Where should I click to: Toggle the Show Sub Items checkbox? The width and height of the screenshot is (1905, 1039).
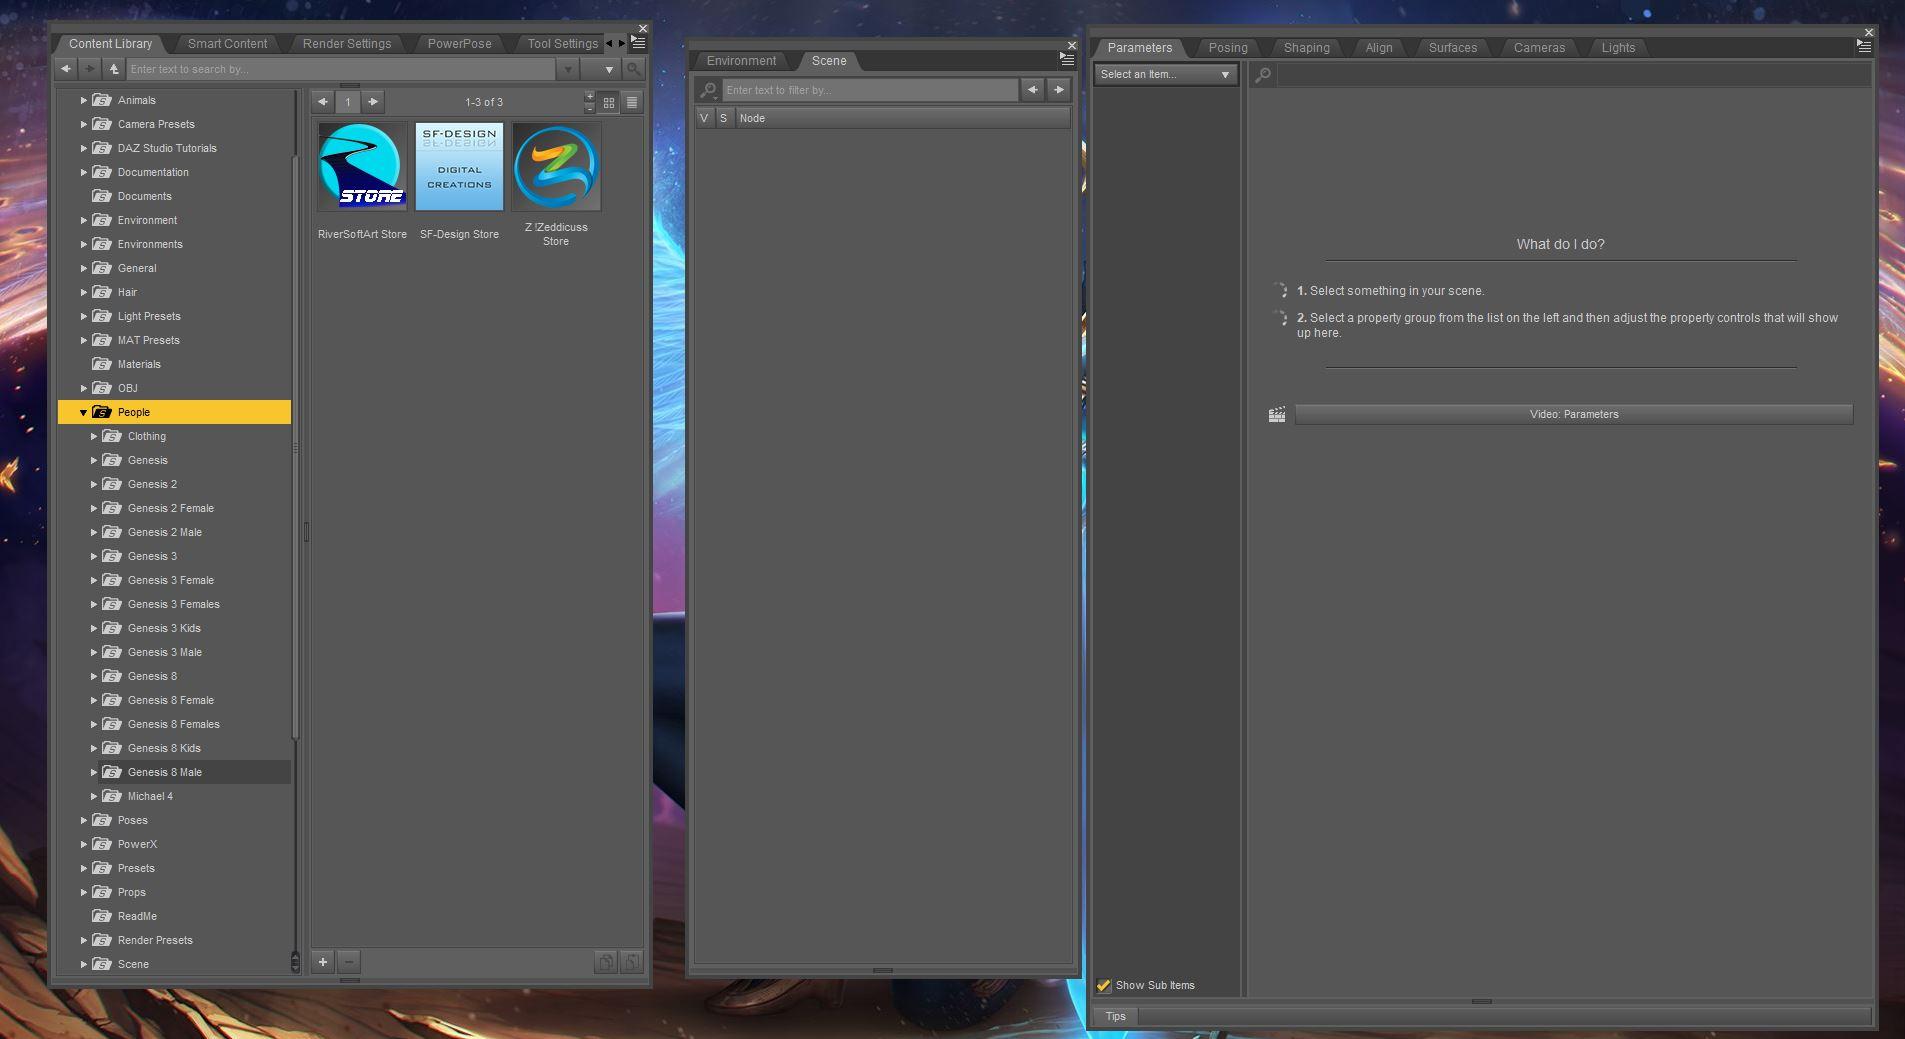point(1104,985)
